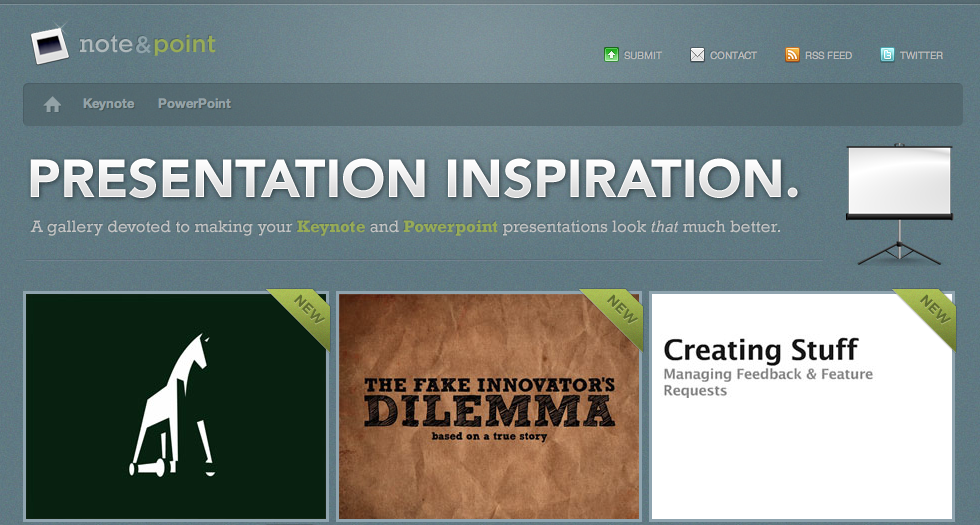
Task: Click the orange RSS feed icon
Action: [x=792, y=55]
